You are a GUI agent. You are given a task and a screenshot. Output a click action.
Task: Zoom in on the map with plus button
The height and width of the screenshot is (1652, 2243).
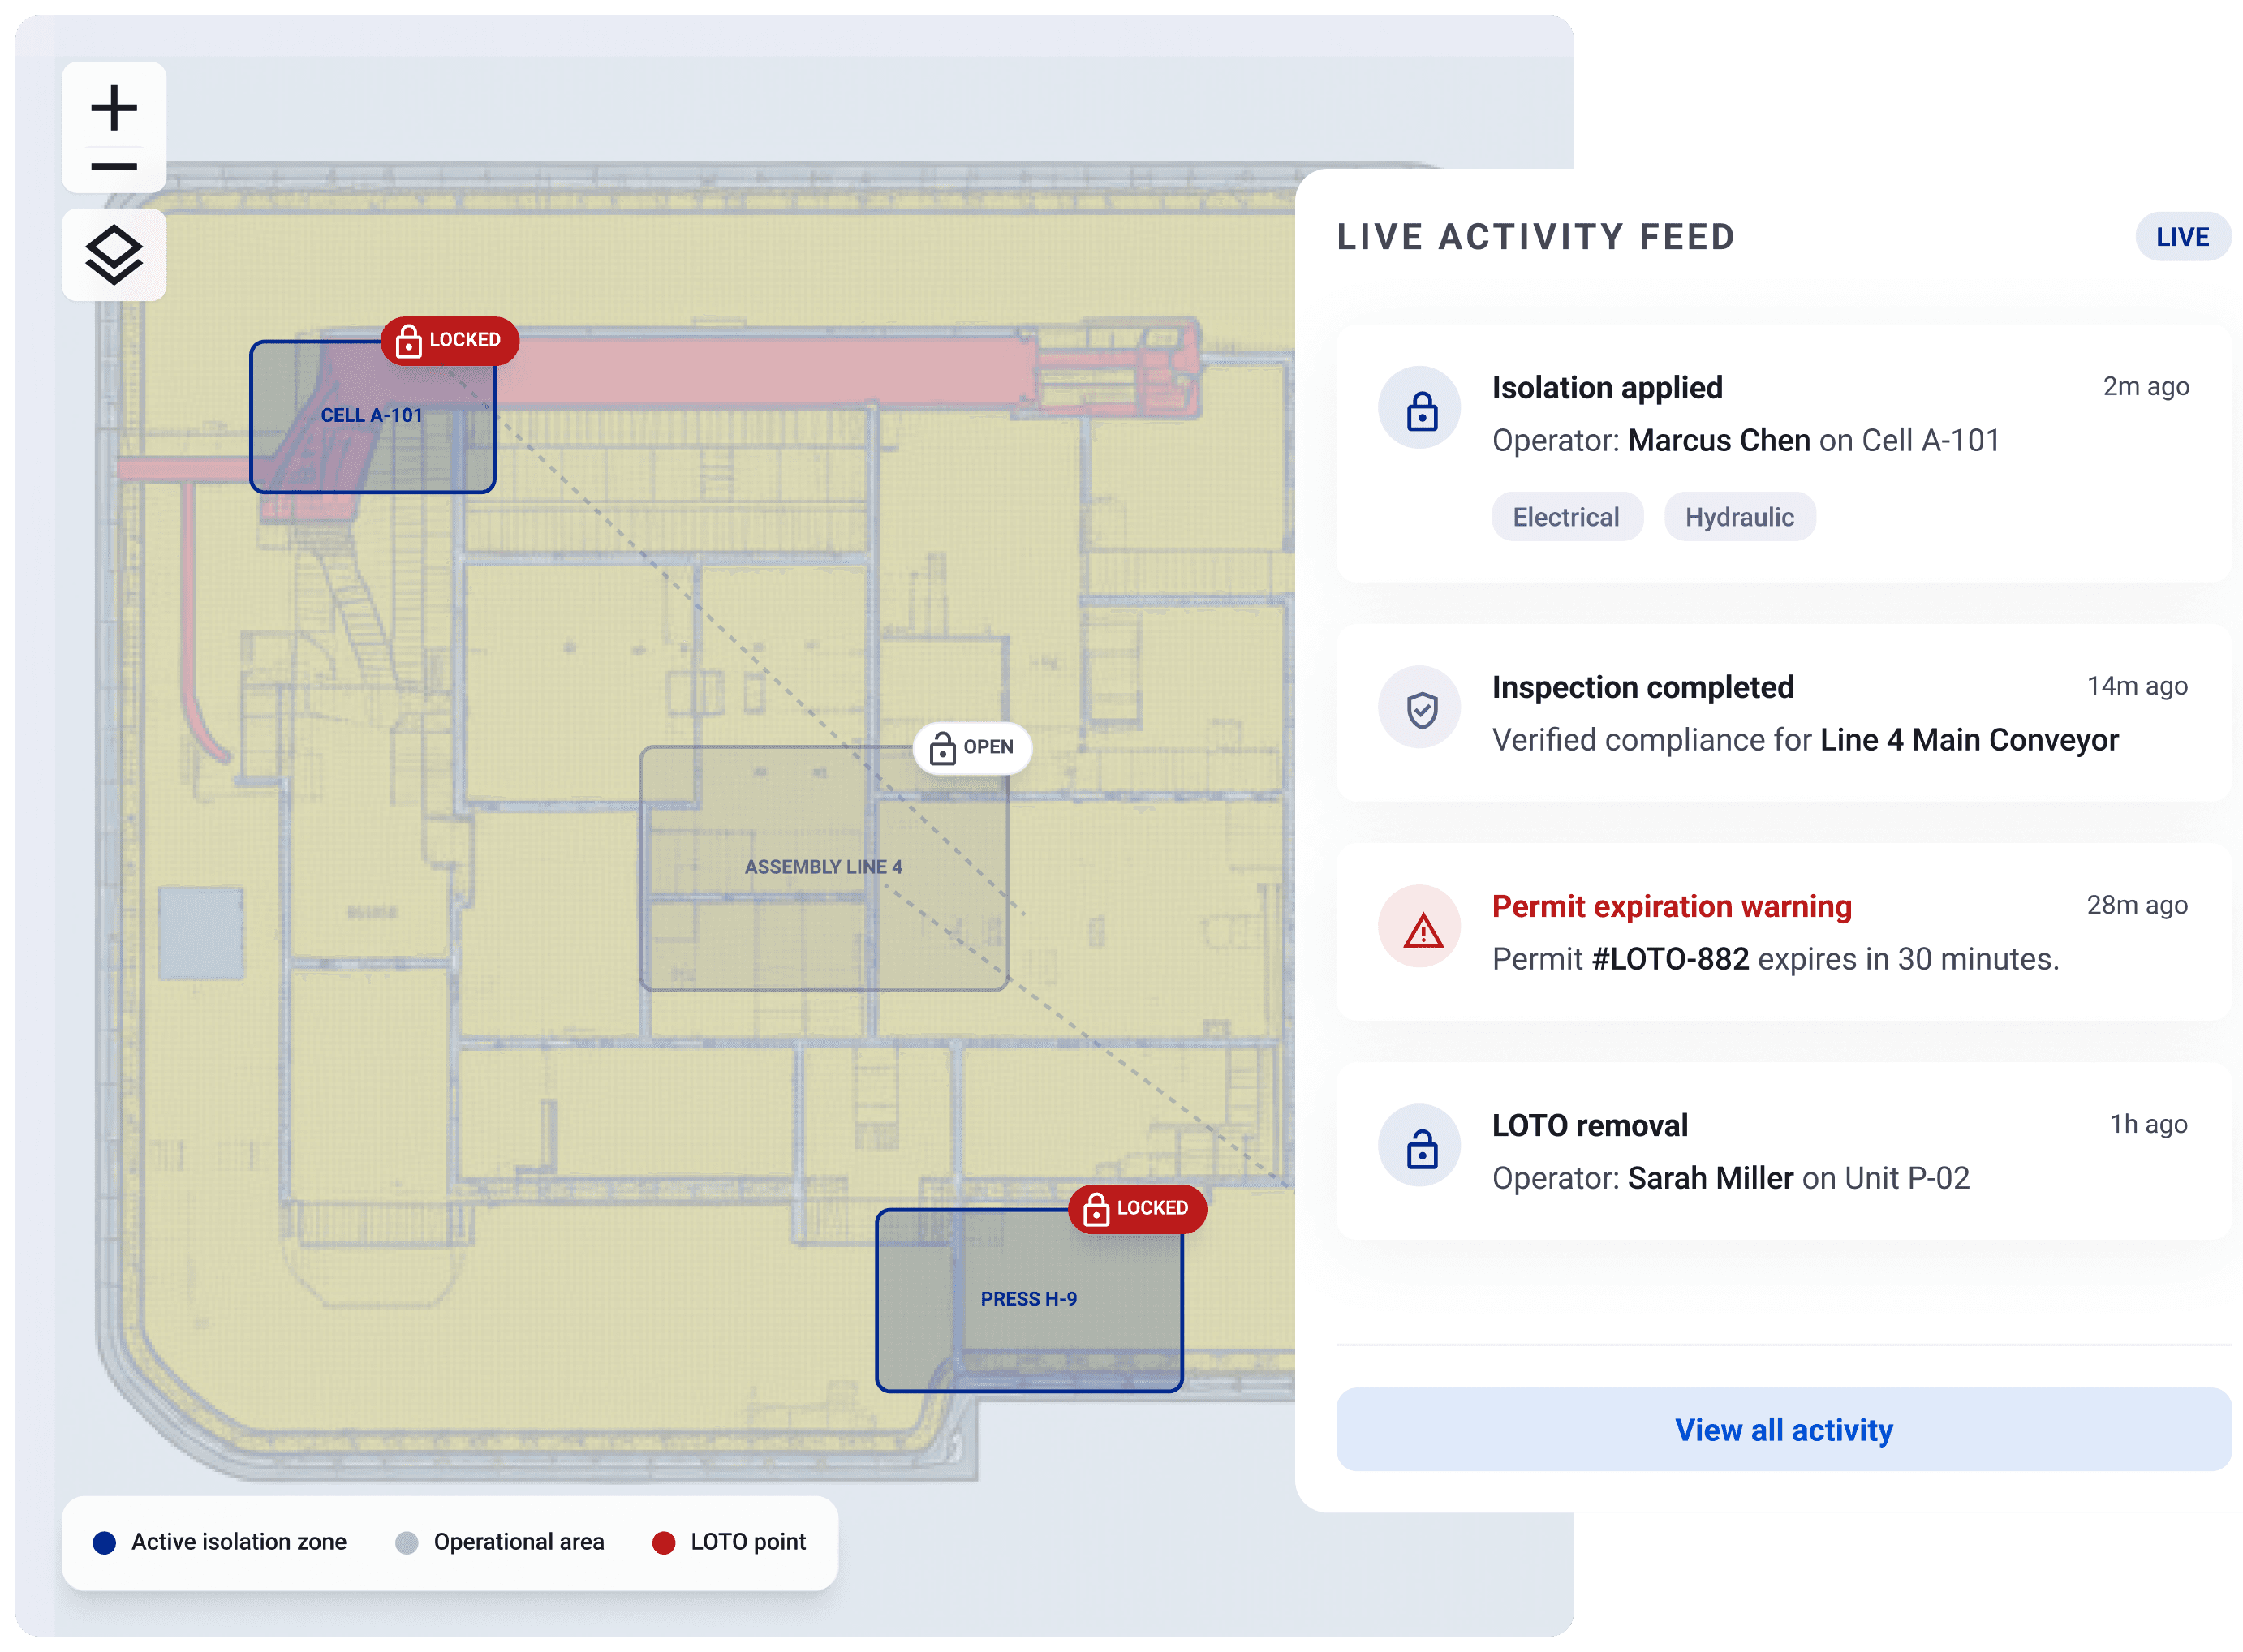[x=114, y=107]
